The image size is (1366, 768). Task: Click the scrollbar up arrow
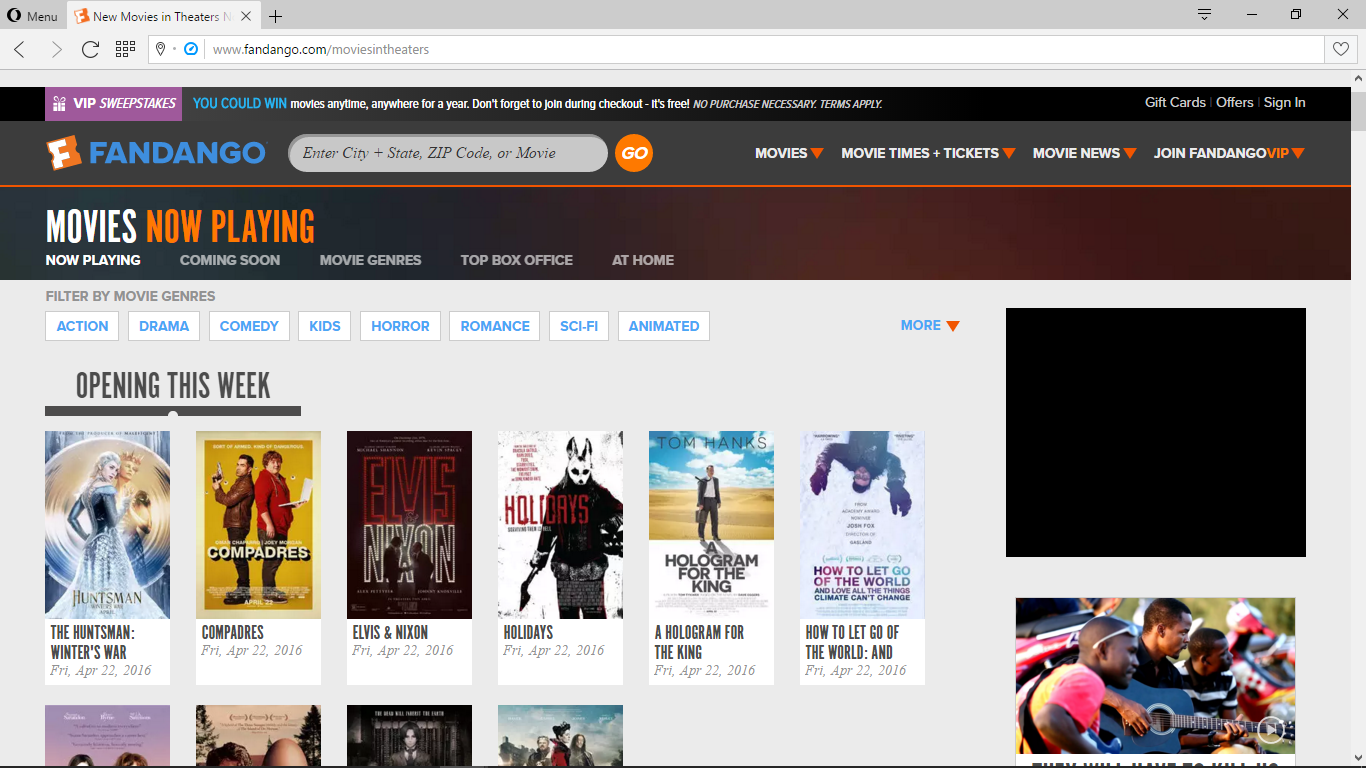coord(1358,78)
